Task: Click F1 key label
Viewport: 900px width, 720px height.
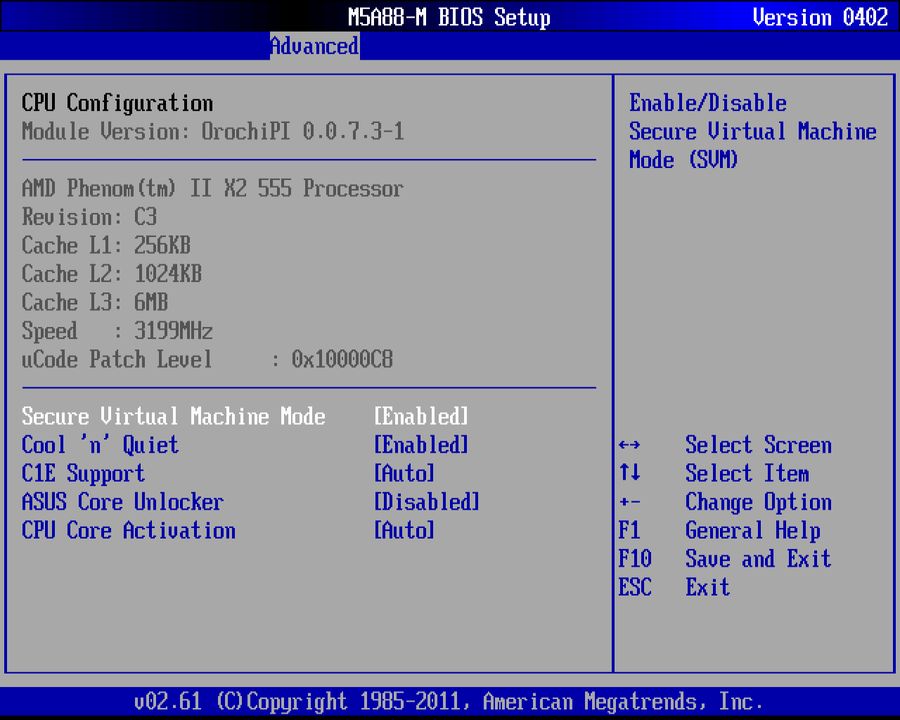Action: tap(630, 531)
